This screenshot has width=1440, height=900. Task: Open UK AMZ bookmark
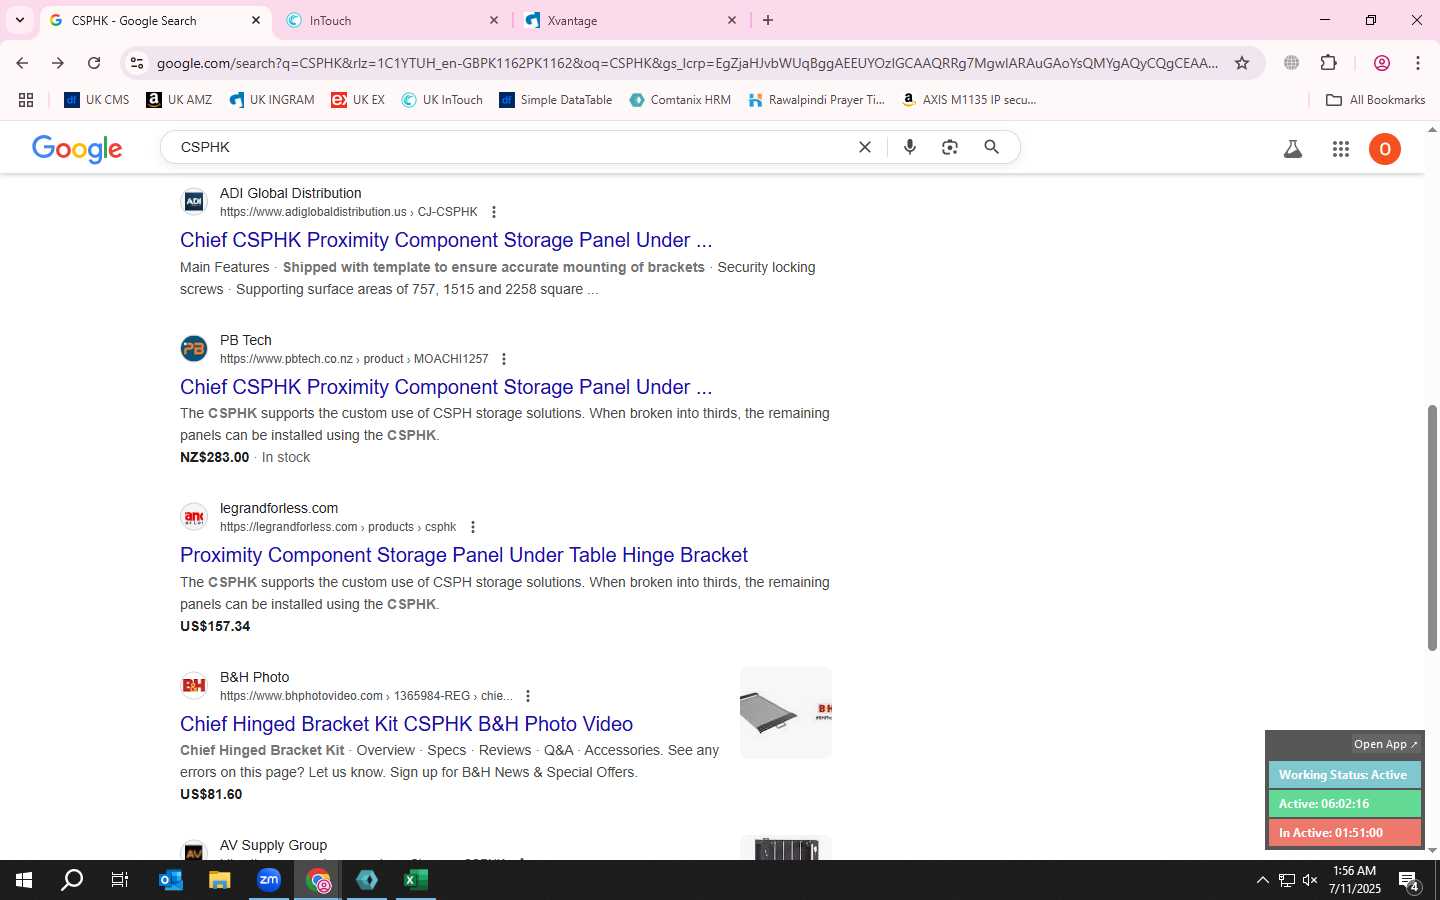180,100
